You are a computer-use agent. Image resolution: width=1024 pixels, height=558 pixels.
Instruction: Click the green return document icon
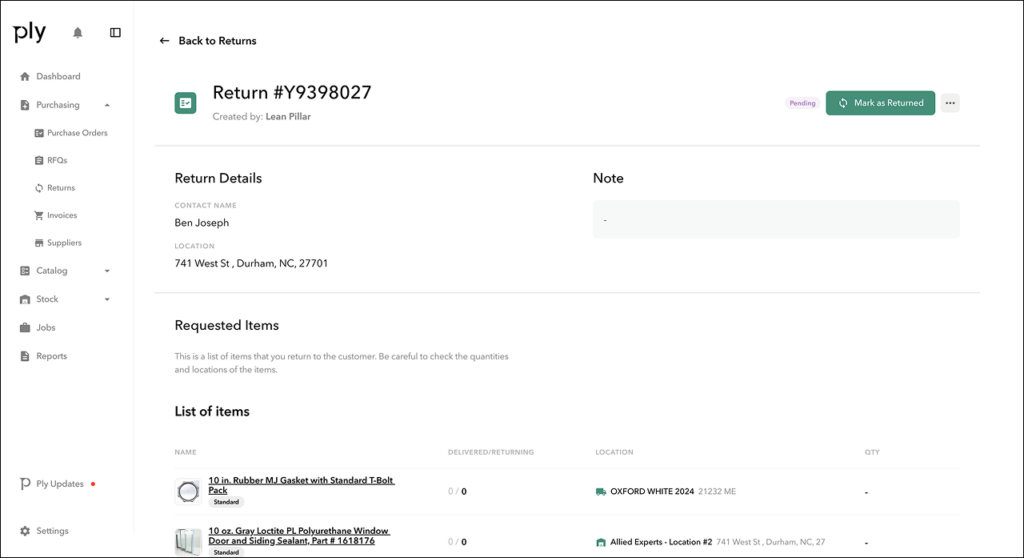coord(185,103)
